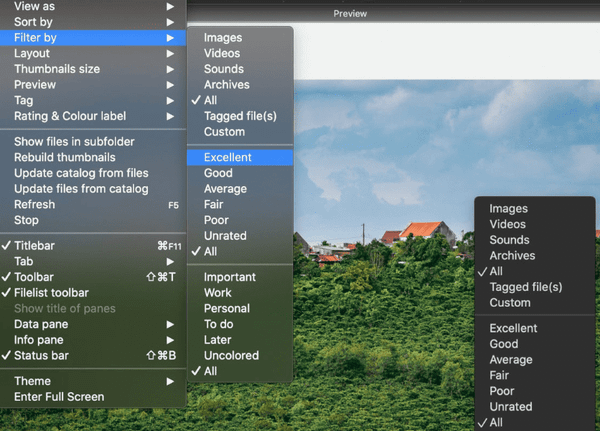The width and height of the screenshot is (600, 431).
Task: Toggle the Toolbar visibility option
Action: pyautogui.click(x=93, y=277)
